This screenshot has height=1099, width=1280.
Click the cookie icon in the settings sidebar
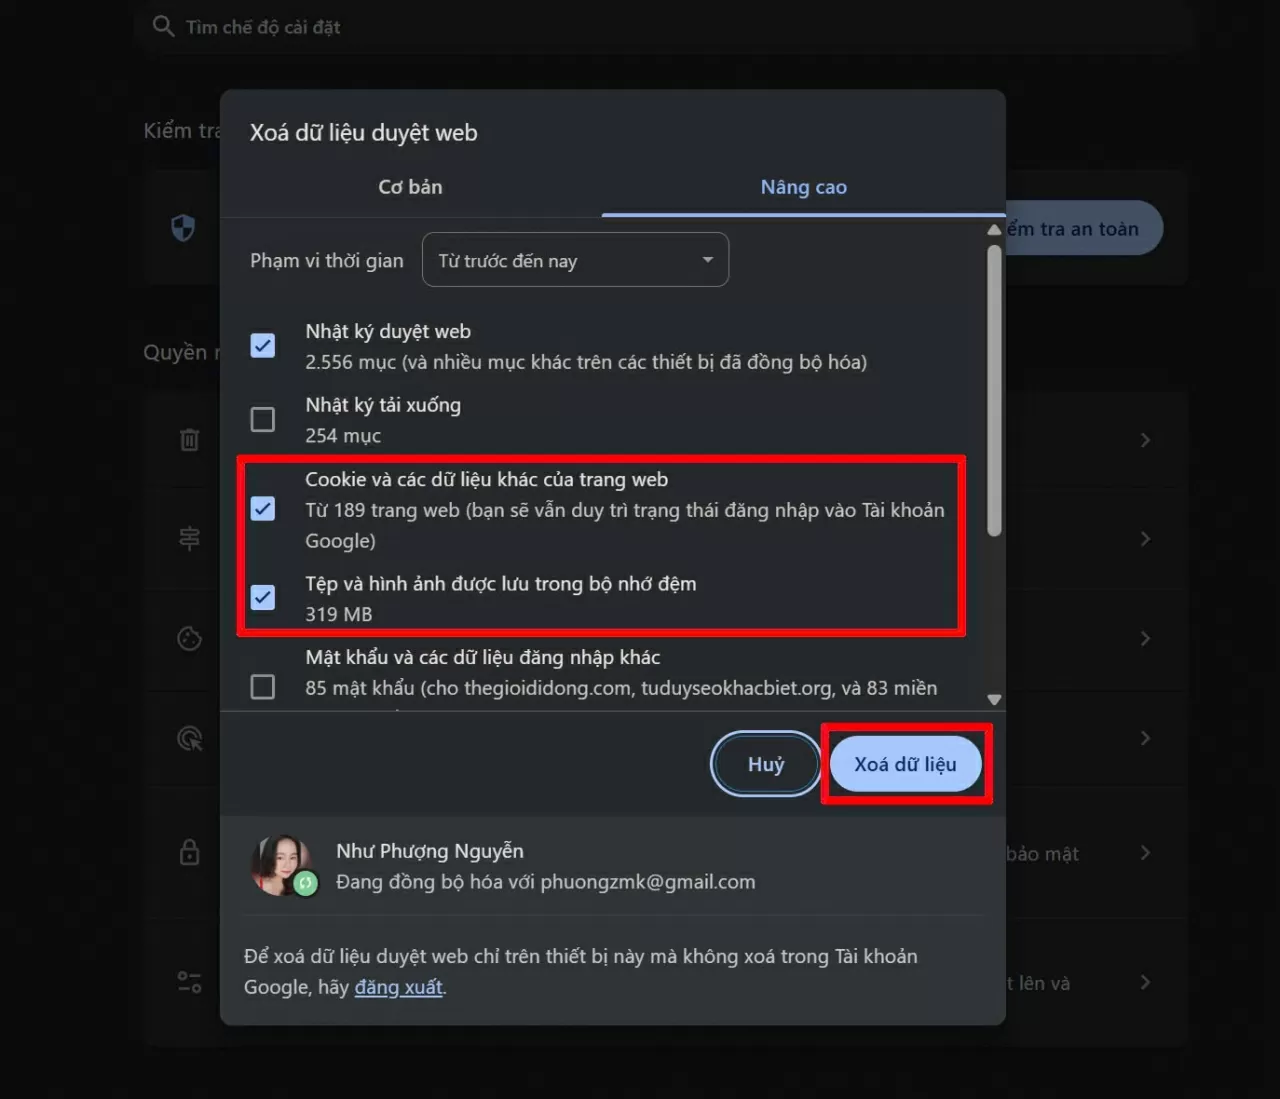click(189, 638)
